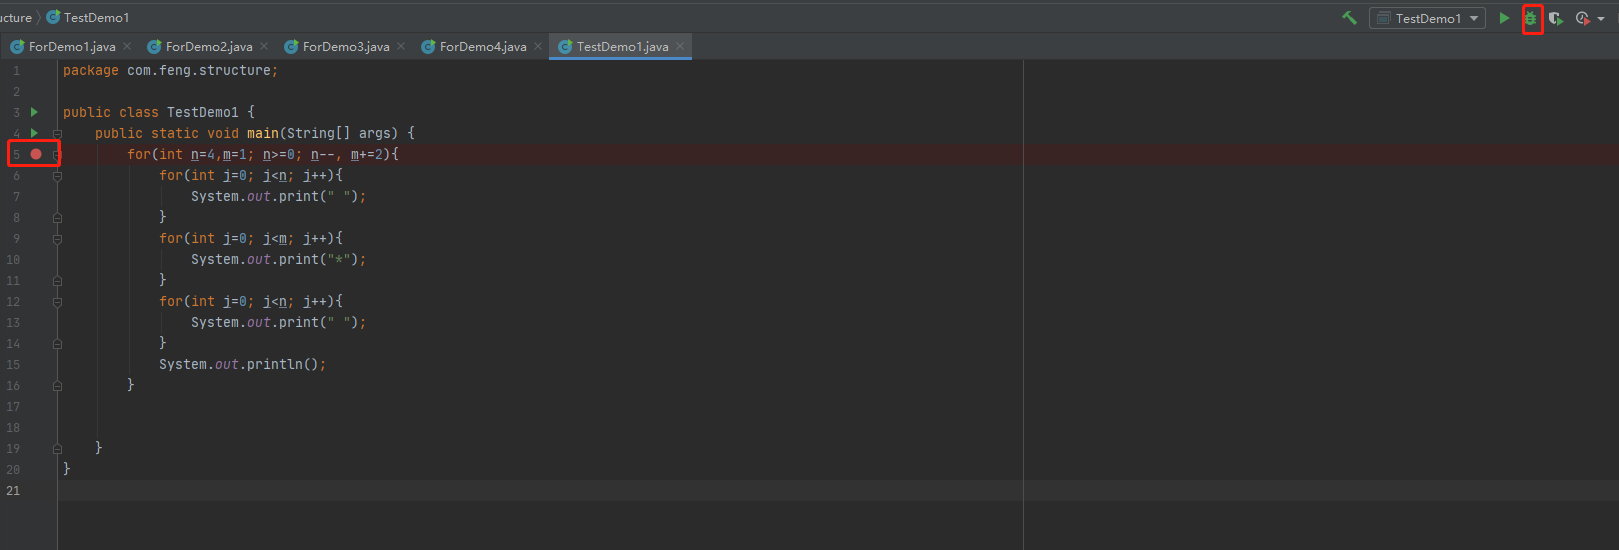Click line number 1 in the gutter

(16, 70)
